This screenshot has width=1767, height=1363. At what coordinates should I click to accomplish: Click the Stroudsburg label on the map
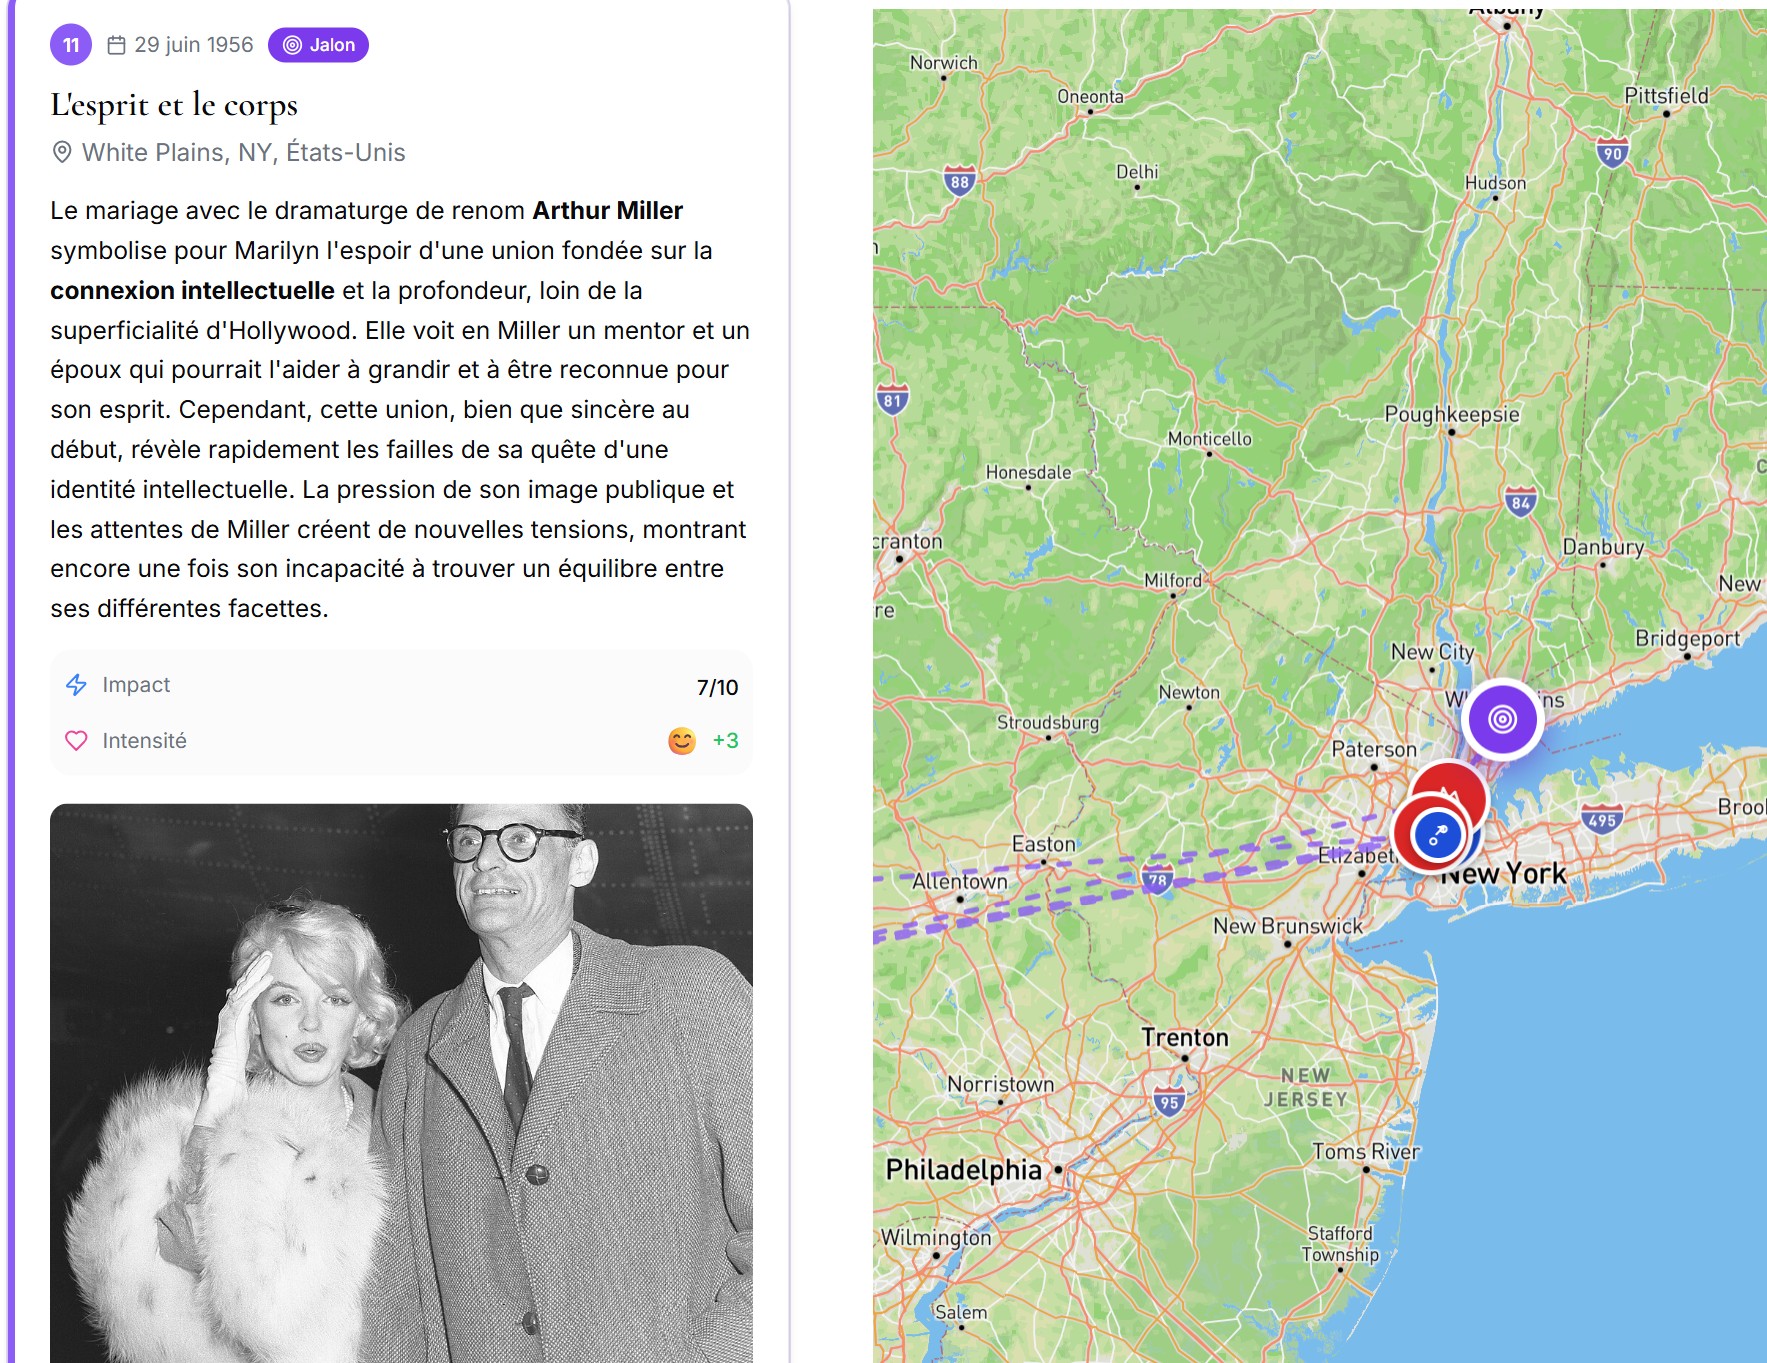1048,722
